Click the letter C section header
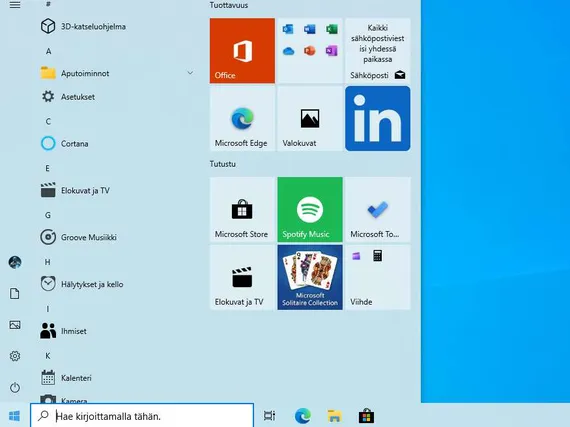Viewport: 570px width, 427px height. pyautogui.click(x=48, y=121)
